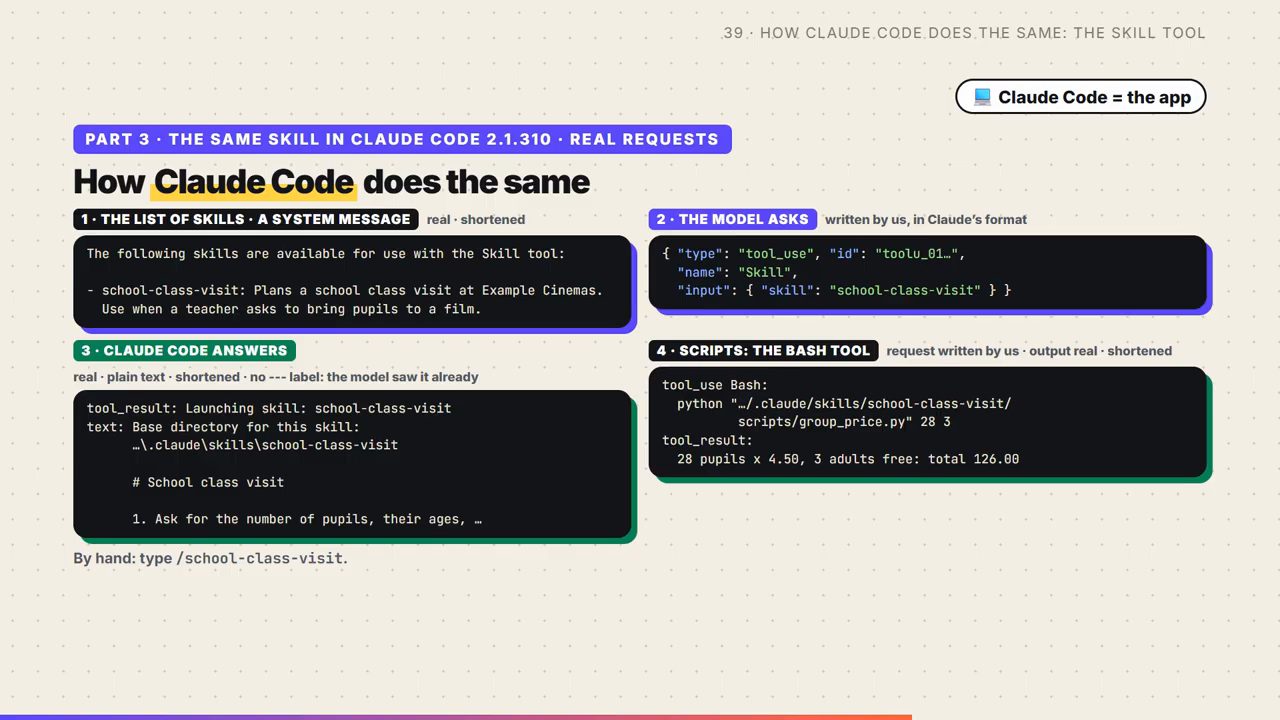Click the 'python "…/.claude/skills/school-class-visit/' line

click(x=844, y=403)
